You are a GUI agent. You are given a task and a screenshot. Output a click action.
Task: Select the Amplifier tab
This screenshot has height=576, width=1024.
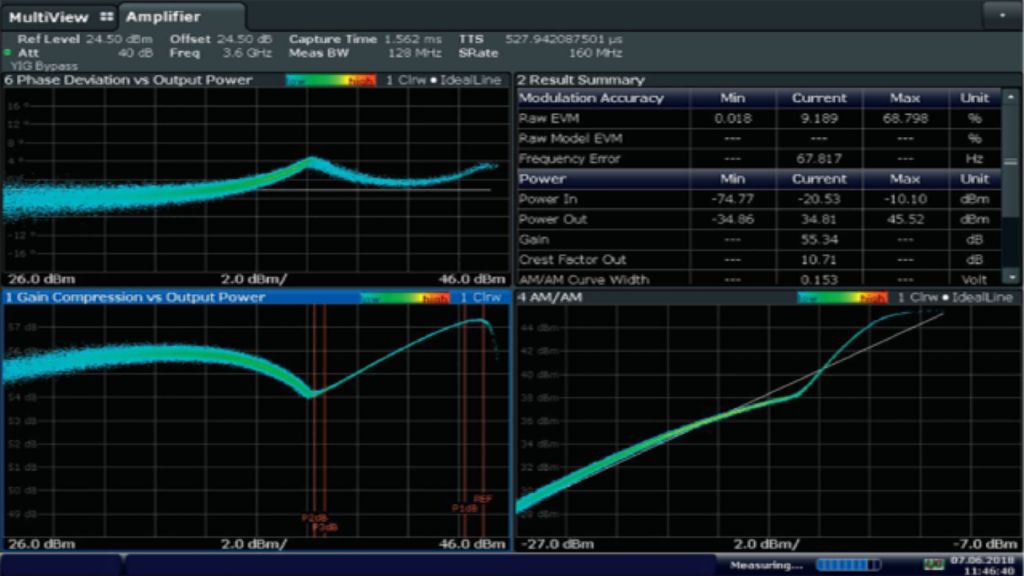[x=165, y=17]
